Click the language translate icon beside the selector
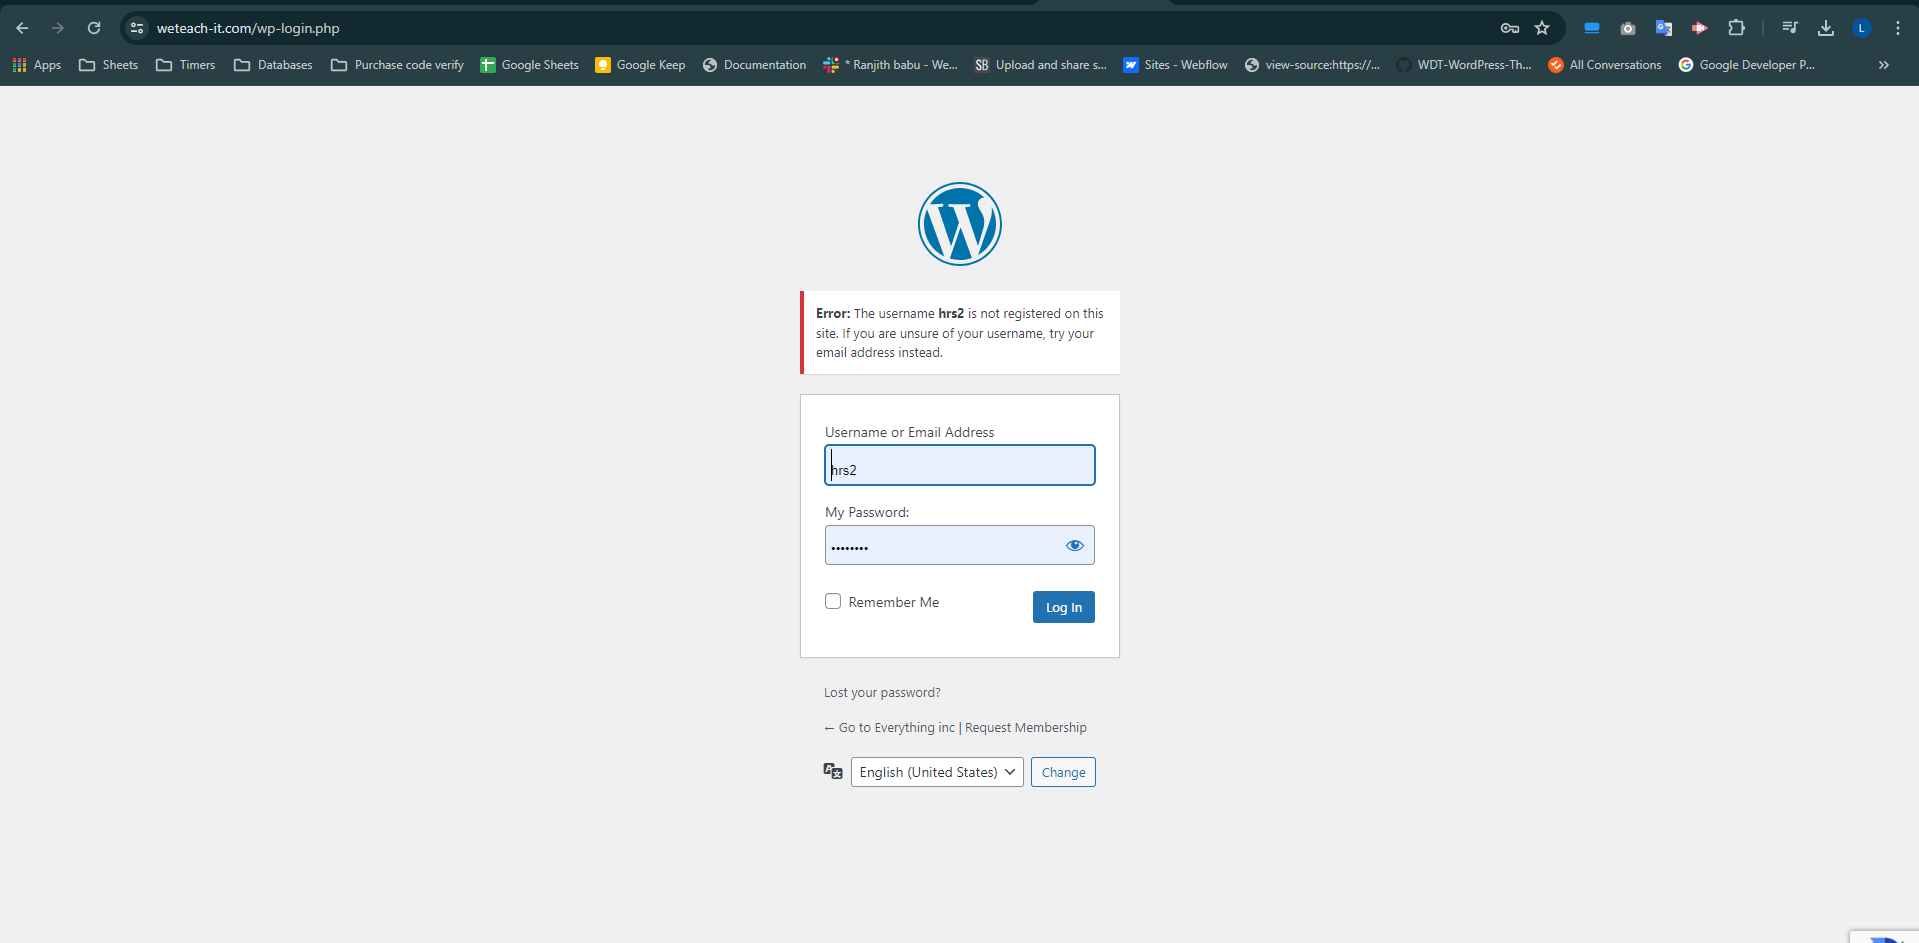Viewport: 1919px width, 943px height. coord(833,771)
